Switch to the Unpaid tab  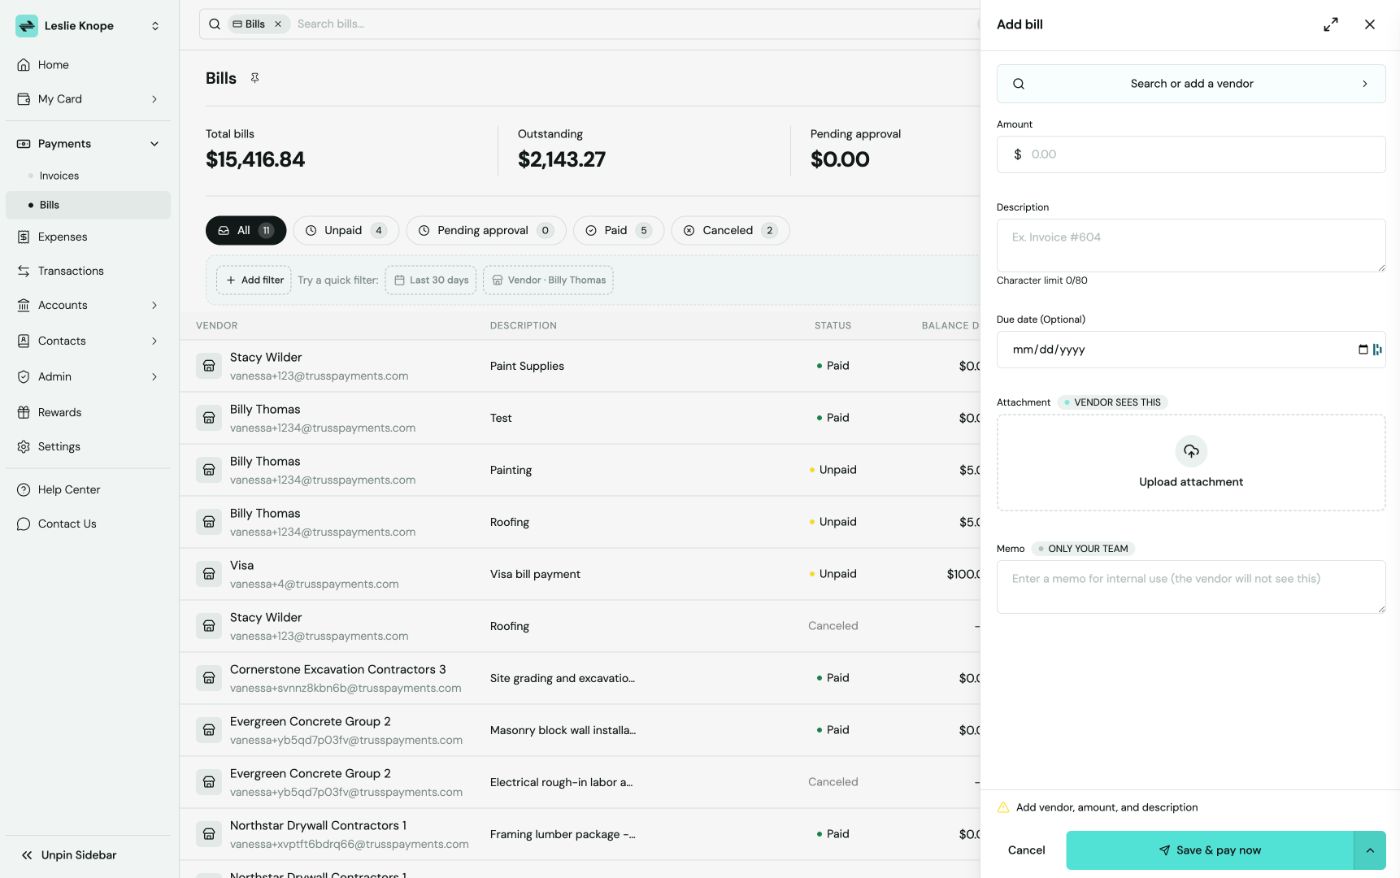click(346, 230)
